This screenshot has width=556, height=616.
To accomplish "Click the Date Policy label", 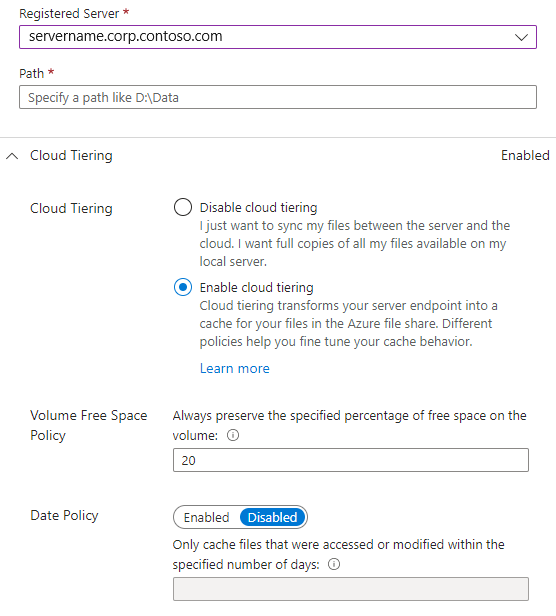I will [x=64, y=515].
